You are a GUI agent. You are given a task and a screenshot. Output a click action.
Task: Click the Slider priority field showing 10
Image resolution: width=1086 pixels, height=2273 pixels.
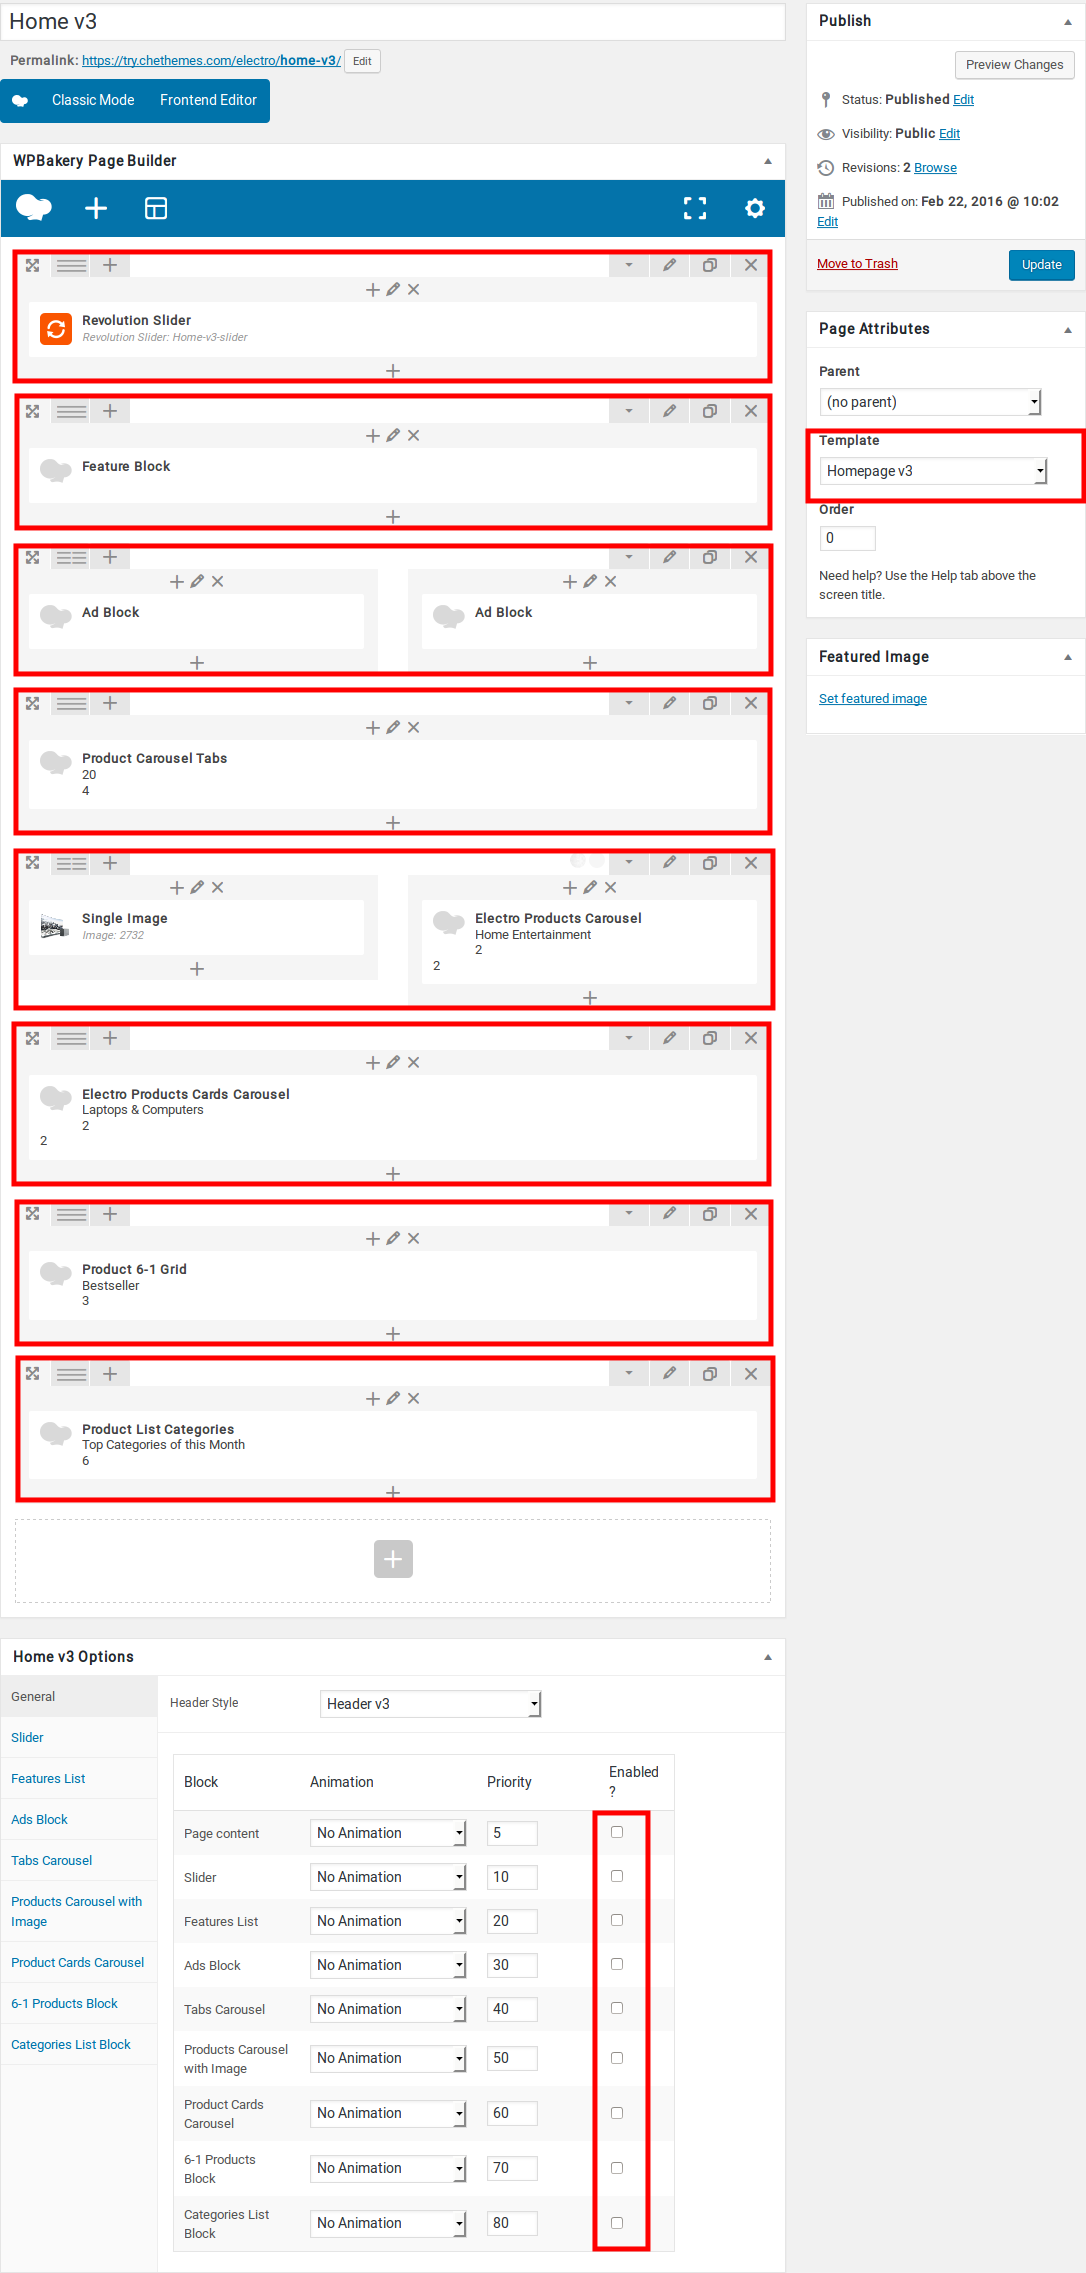tap(512, 1877)
